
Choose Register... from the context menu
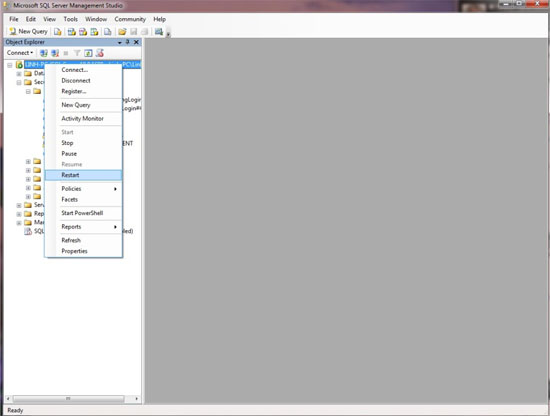[x=83, y=92]
